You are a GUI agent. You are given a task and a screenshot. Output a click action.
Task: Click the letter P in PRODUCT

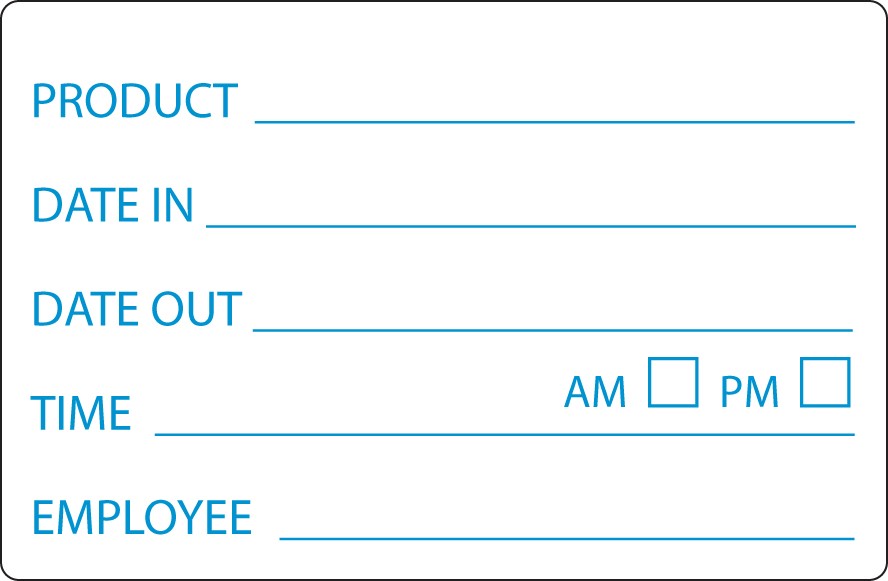[44, 101]
